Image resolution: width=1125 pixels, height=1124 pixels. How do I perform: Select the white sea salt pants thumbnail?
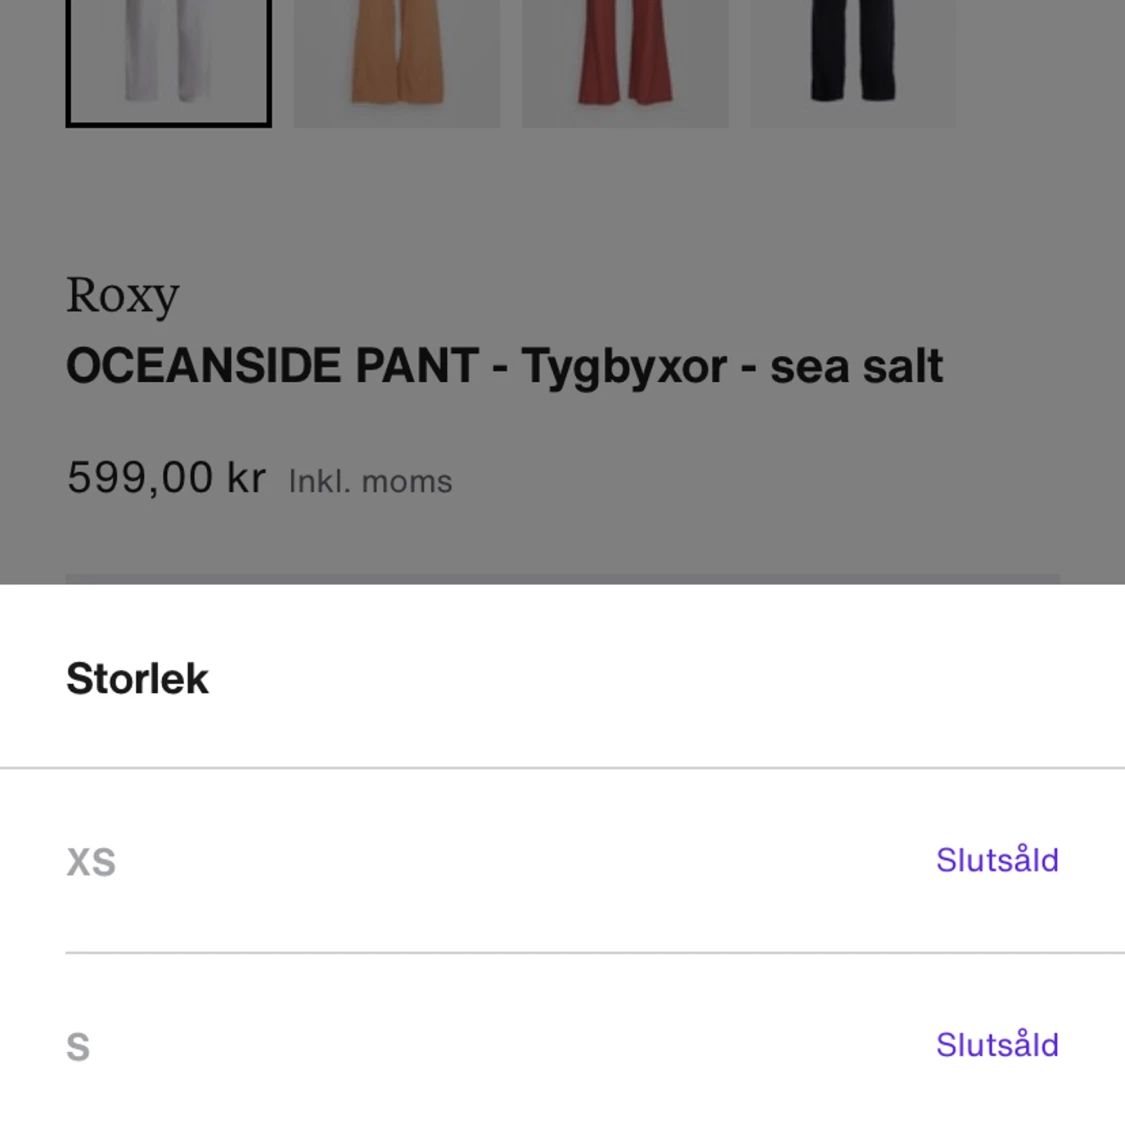[168, 60]
